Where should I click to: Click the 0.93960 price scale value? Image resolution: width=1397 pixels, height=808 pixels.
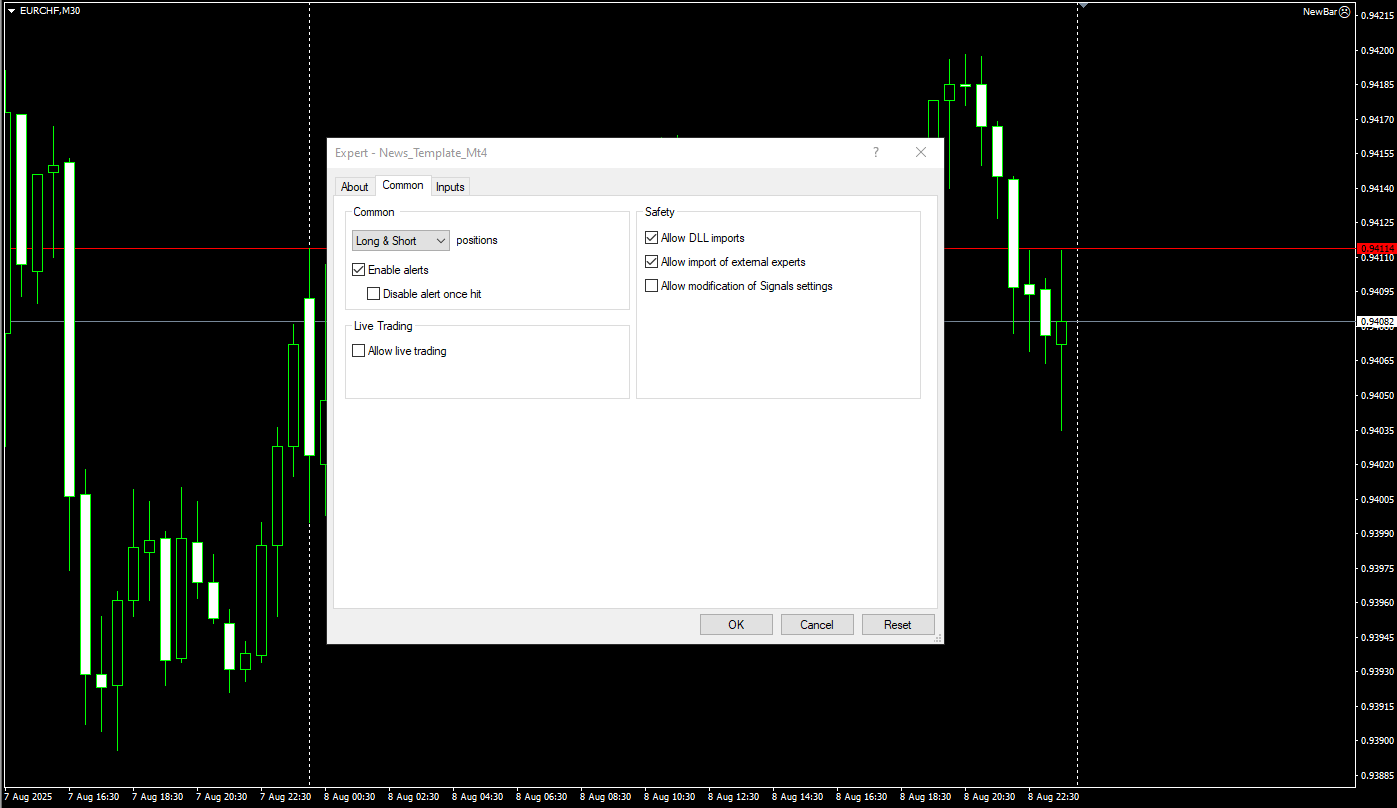(x=1378, y=603)
